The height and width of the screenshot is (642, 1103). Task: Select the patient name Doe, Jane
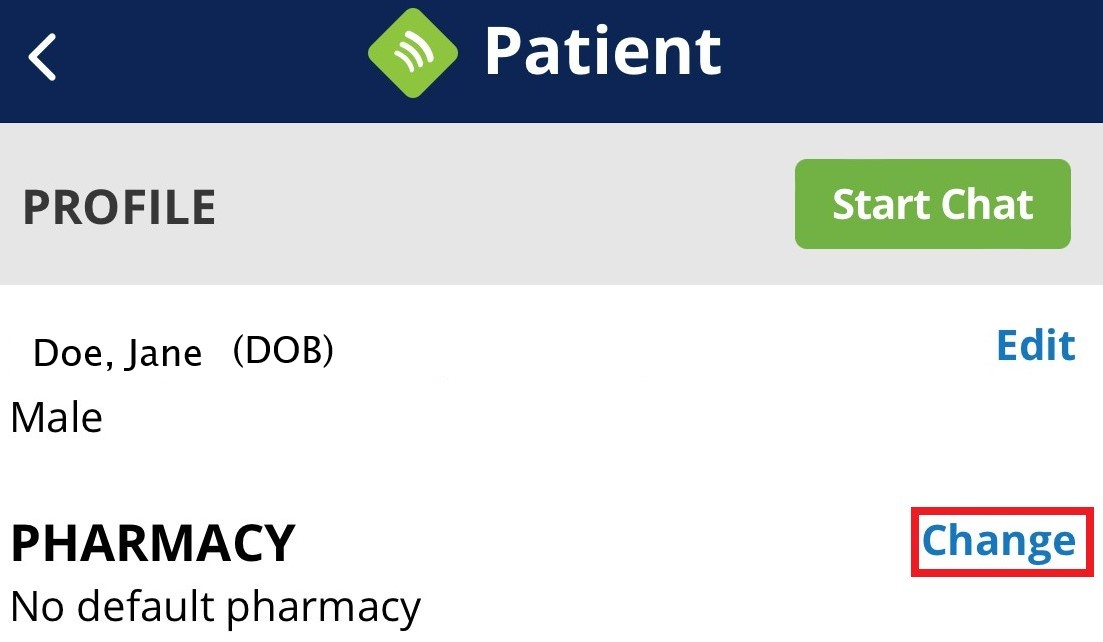point(117,353)
